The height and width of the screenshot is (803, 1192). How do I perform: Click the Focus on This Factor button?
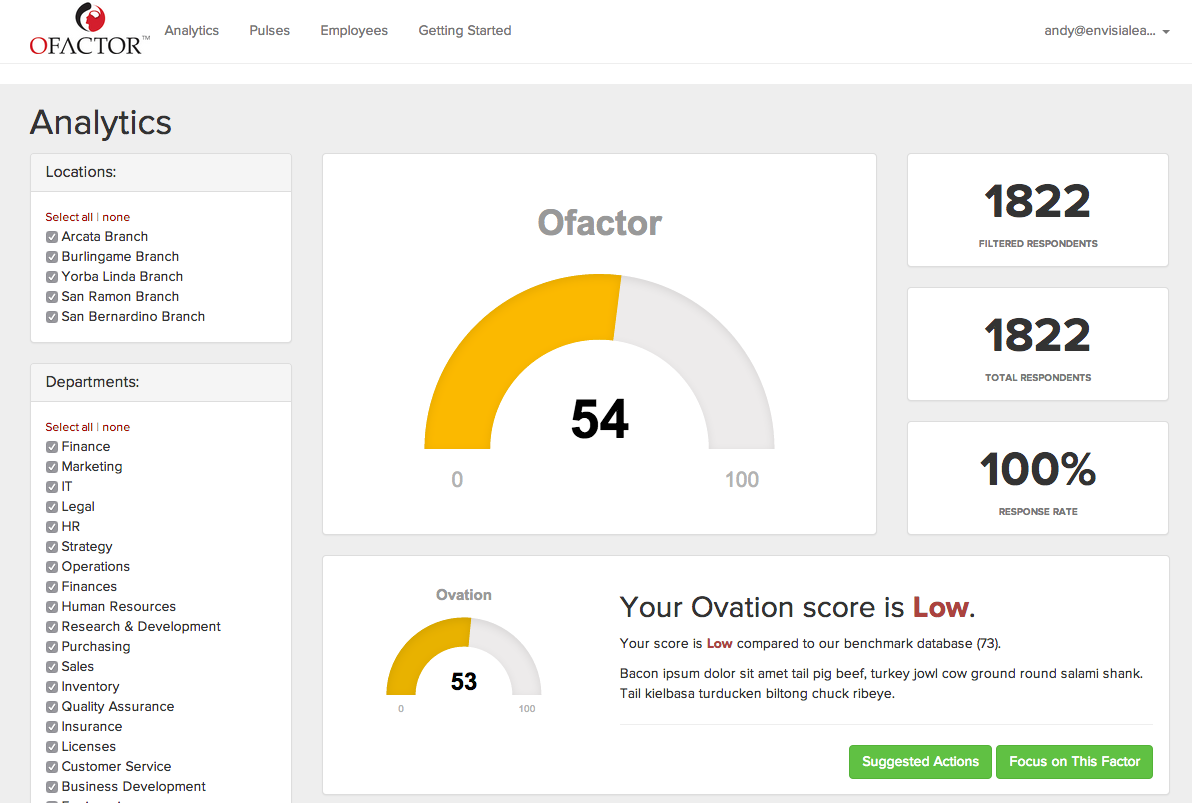tap(1074, 761)
